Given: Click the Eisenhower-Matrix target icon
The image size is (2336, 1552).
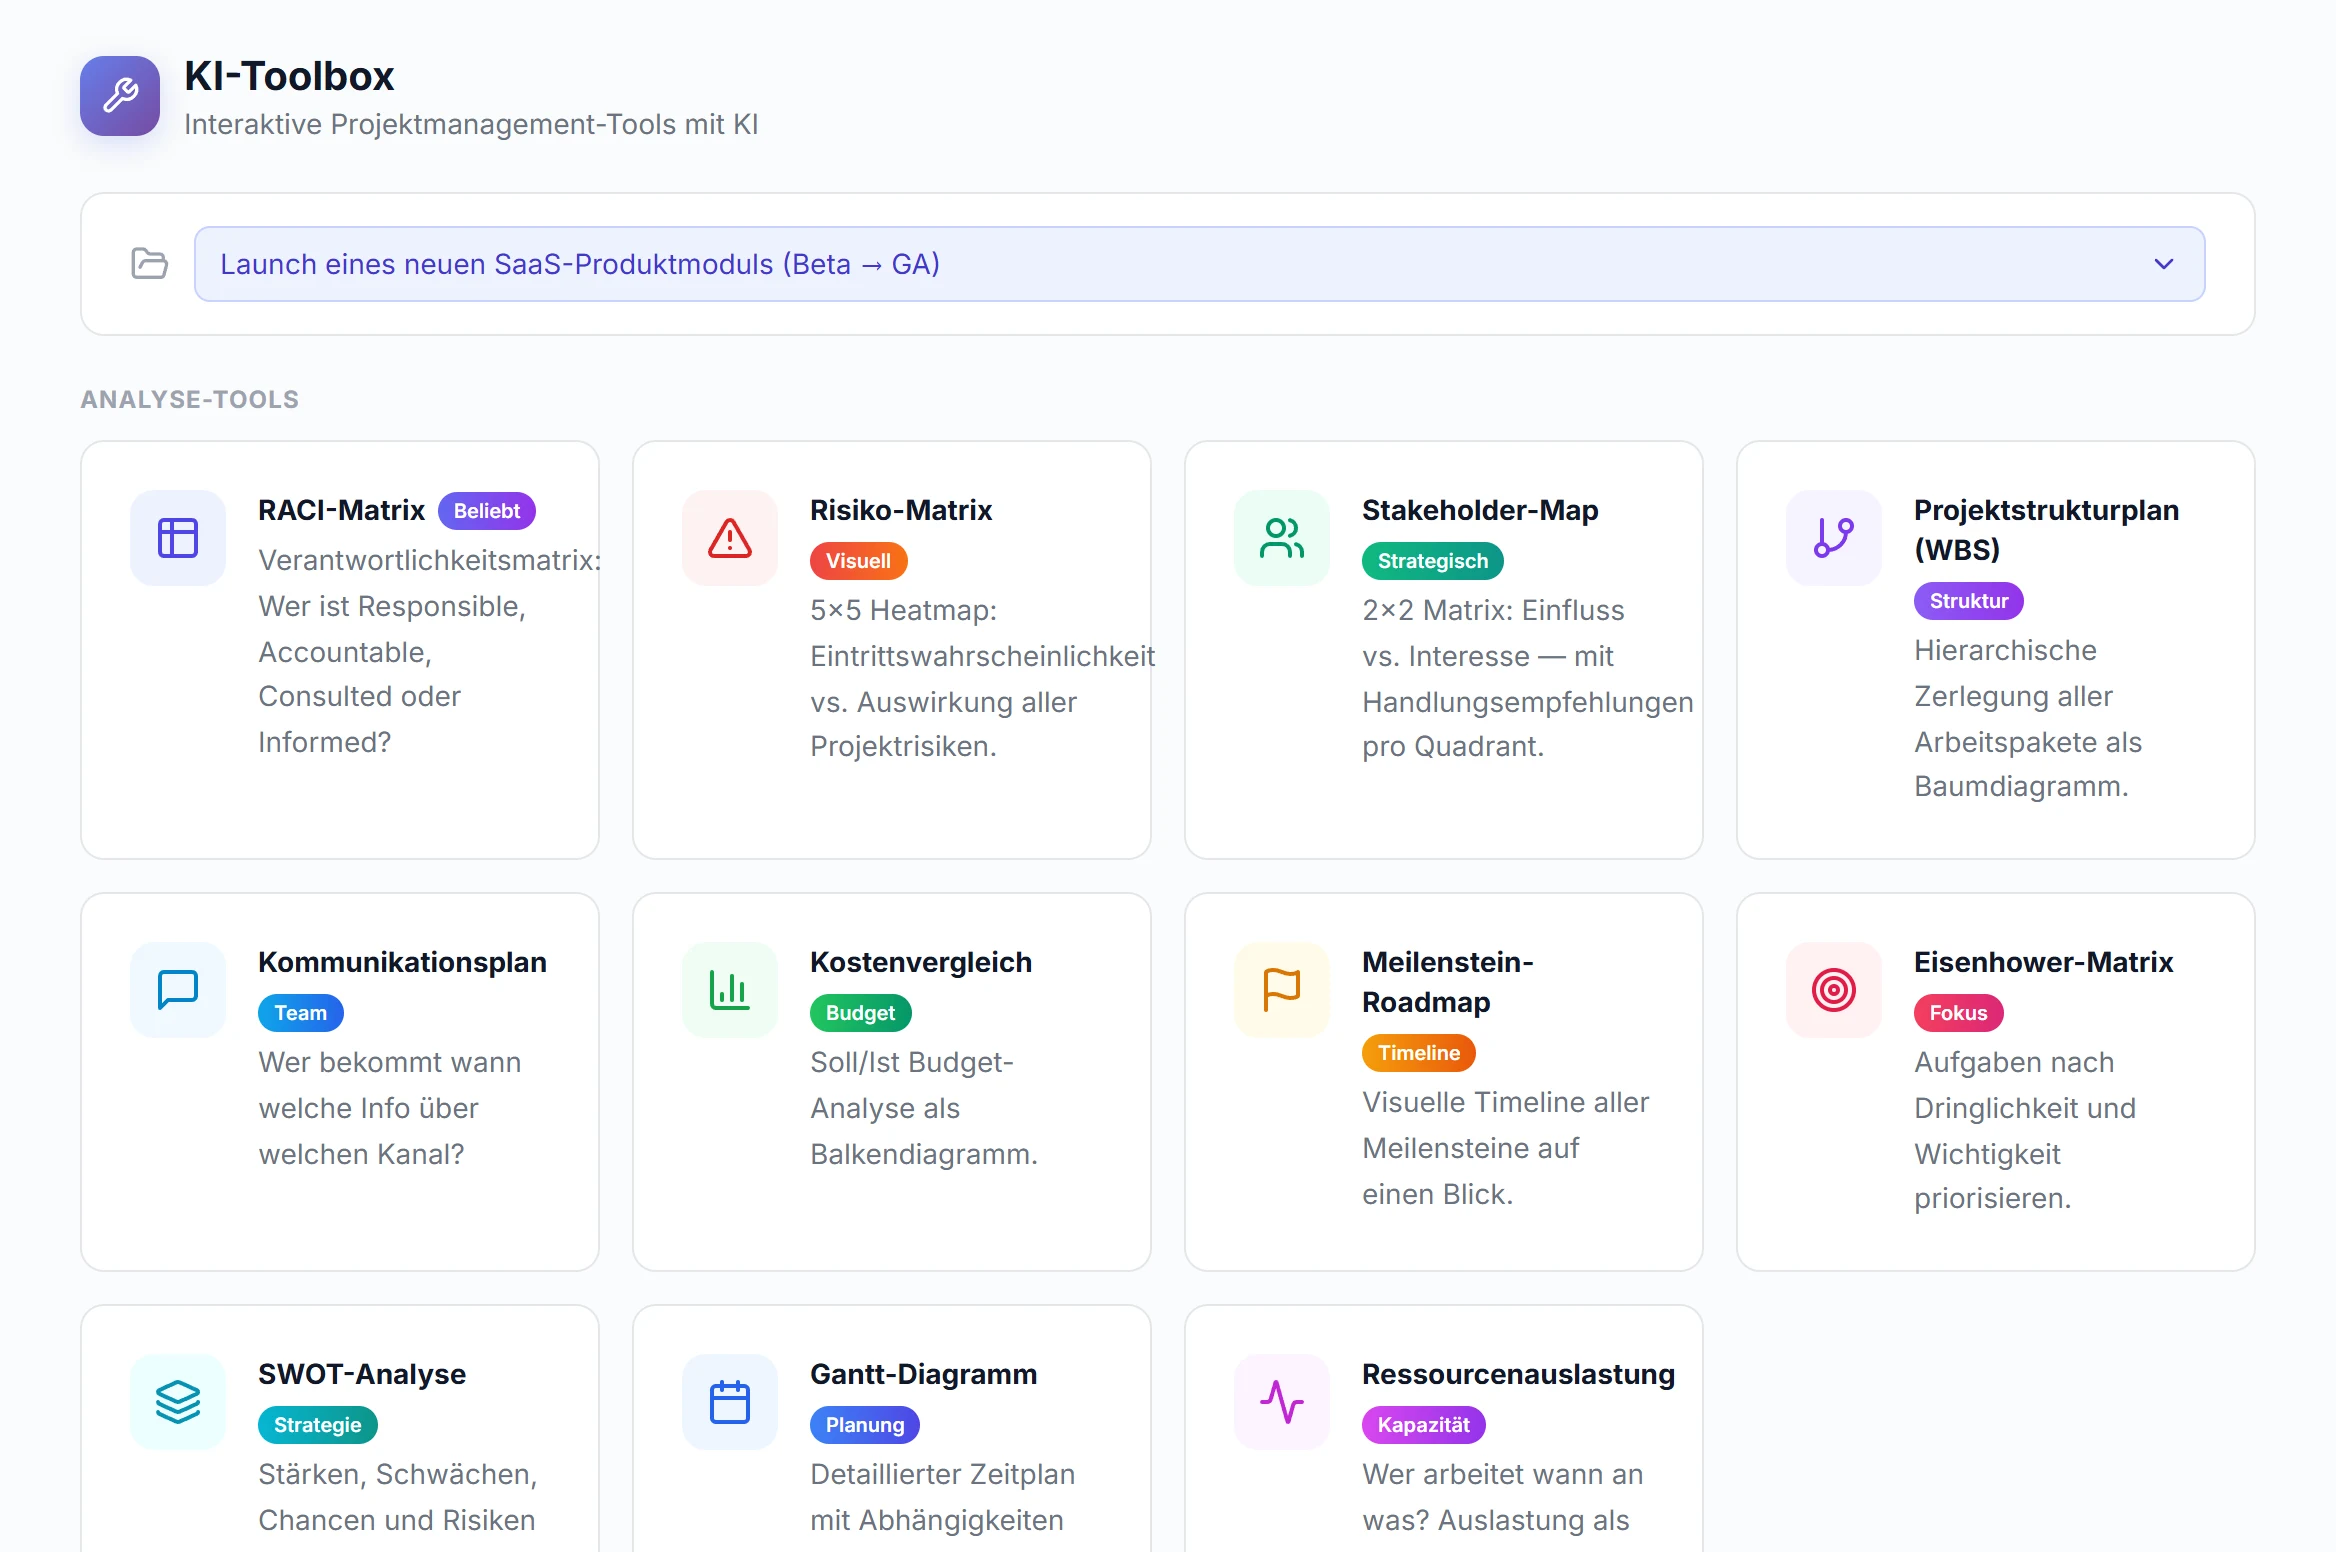Looking at the screenshot, I should [1834, 990].
